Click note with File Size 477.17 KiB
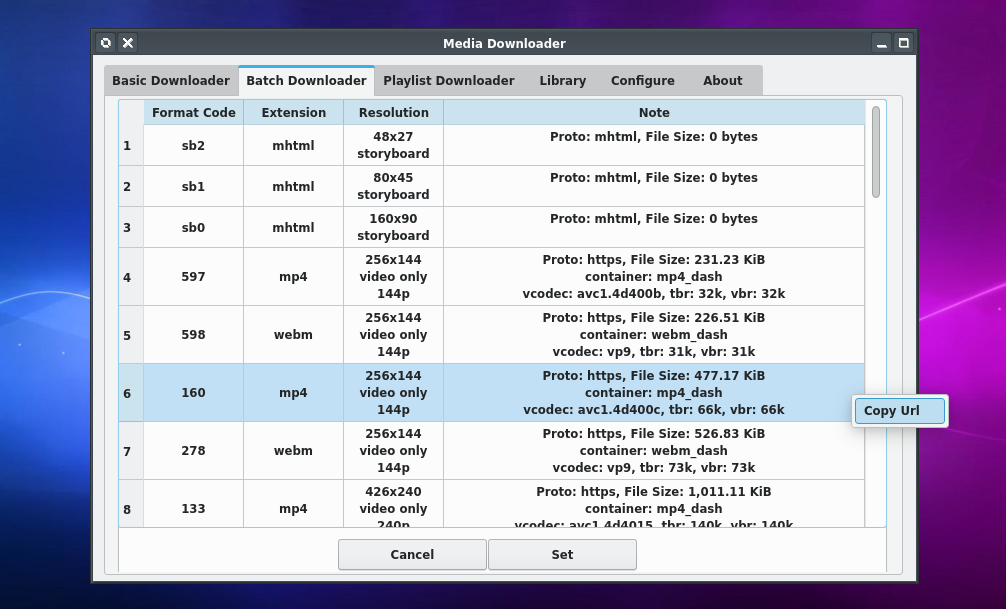The image size is (1006, 609). coord(654,393)
